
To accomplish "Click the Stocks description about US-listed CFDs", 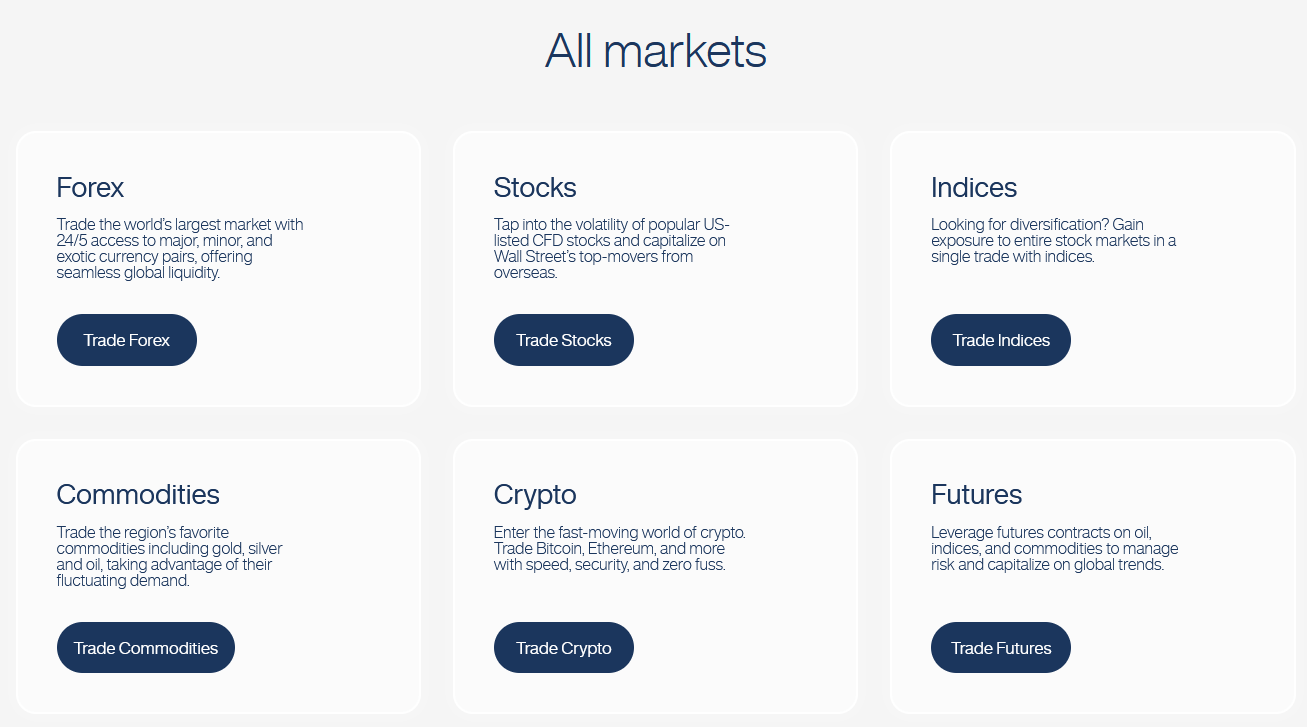I will point(611,248).
